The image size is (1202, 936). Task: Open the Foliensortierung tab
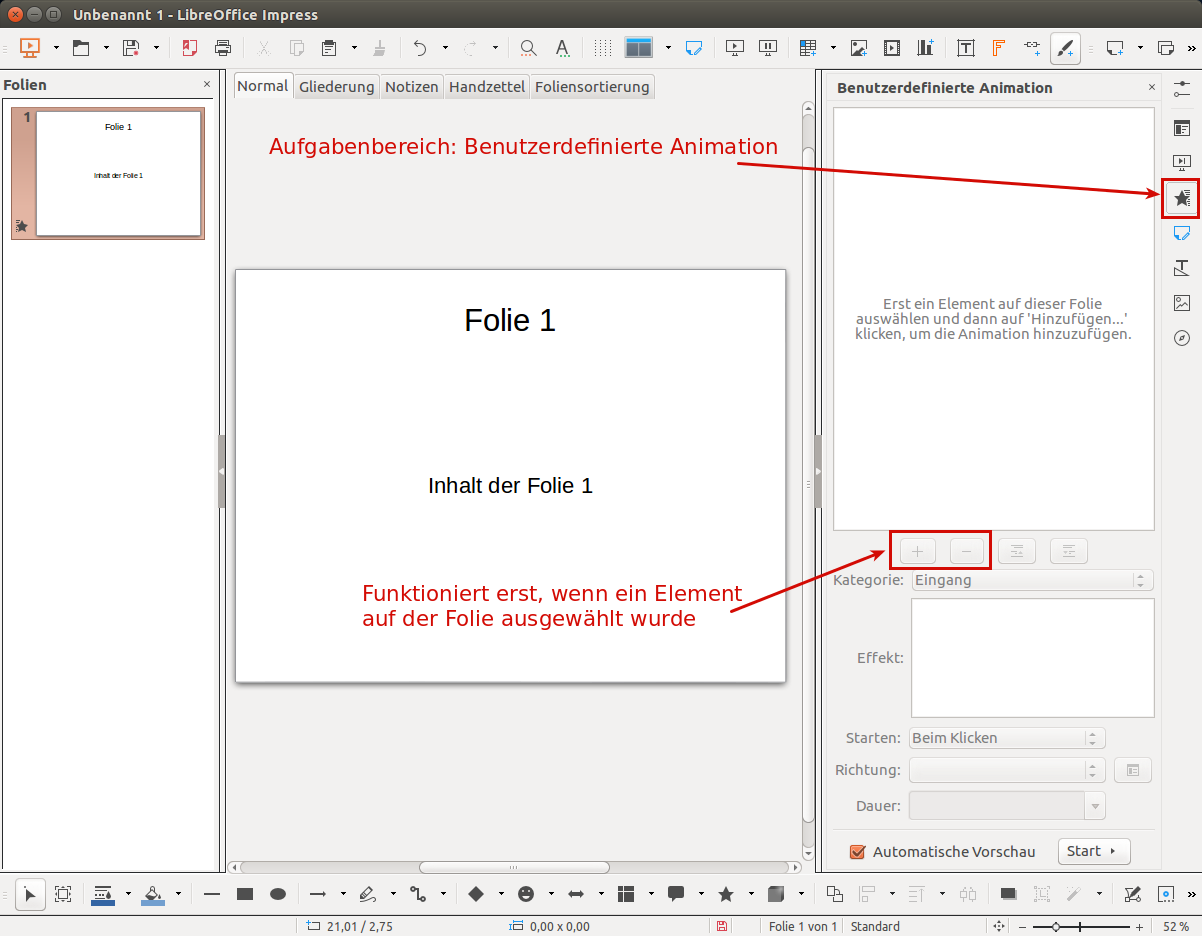click(x=592, y=87)
